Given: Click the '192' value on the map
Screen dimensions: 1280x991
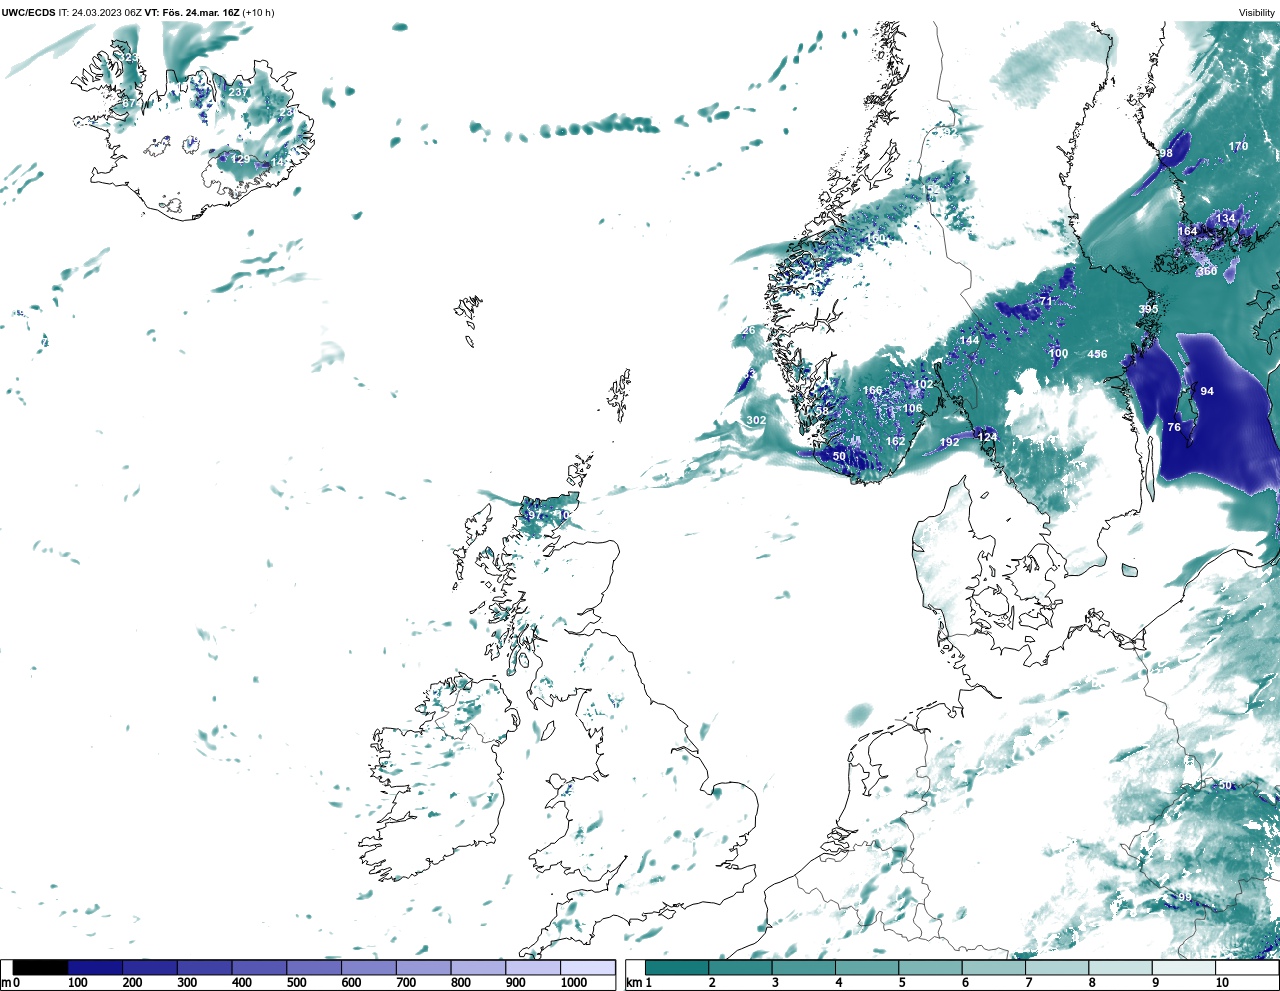Looking at the screenshot, I should pos(949,442).
